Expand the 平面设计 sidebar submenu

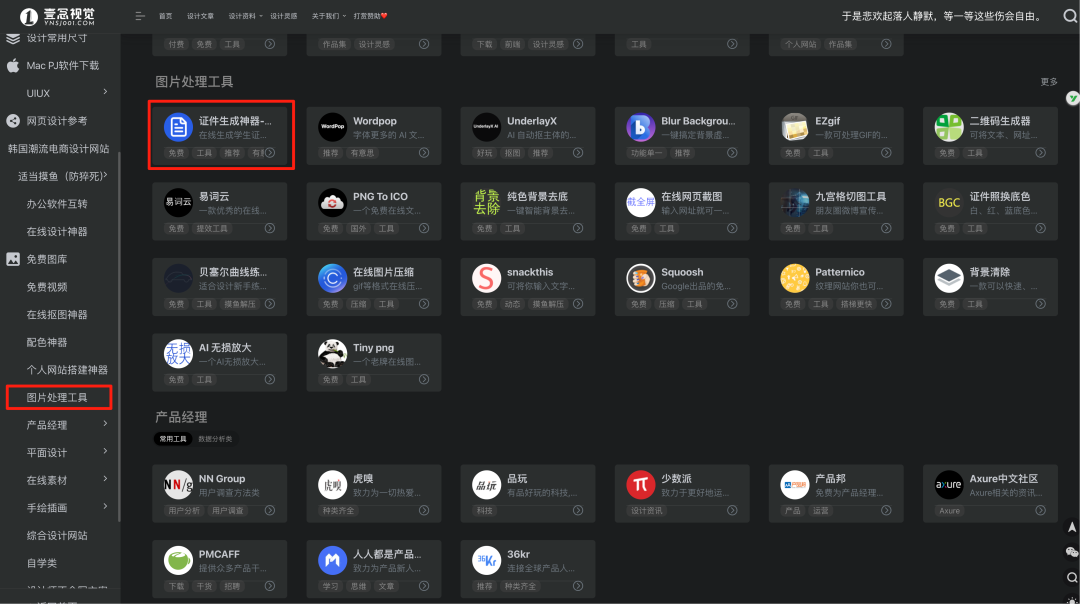tap(105, 451)
